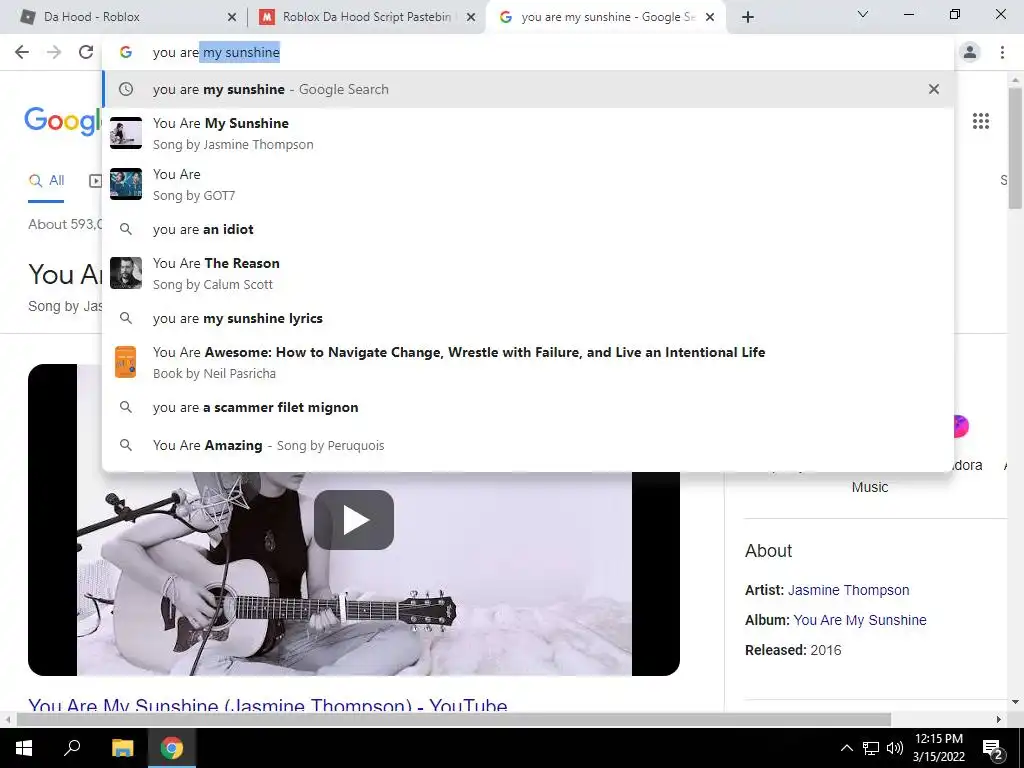The width and height of the screenshot is (1024, 768).
Task: Click the orange You Are Awesome book cover
Action: (x=125, y=362)
